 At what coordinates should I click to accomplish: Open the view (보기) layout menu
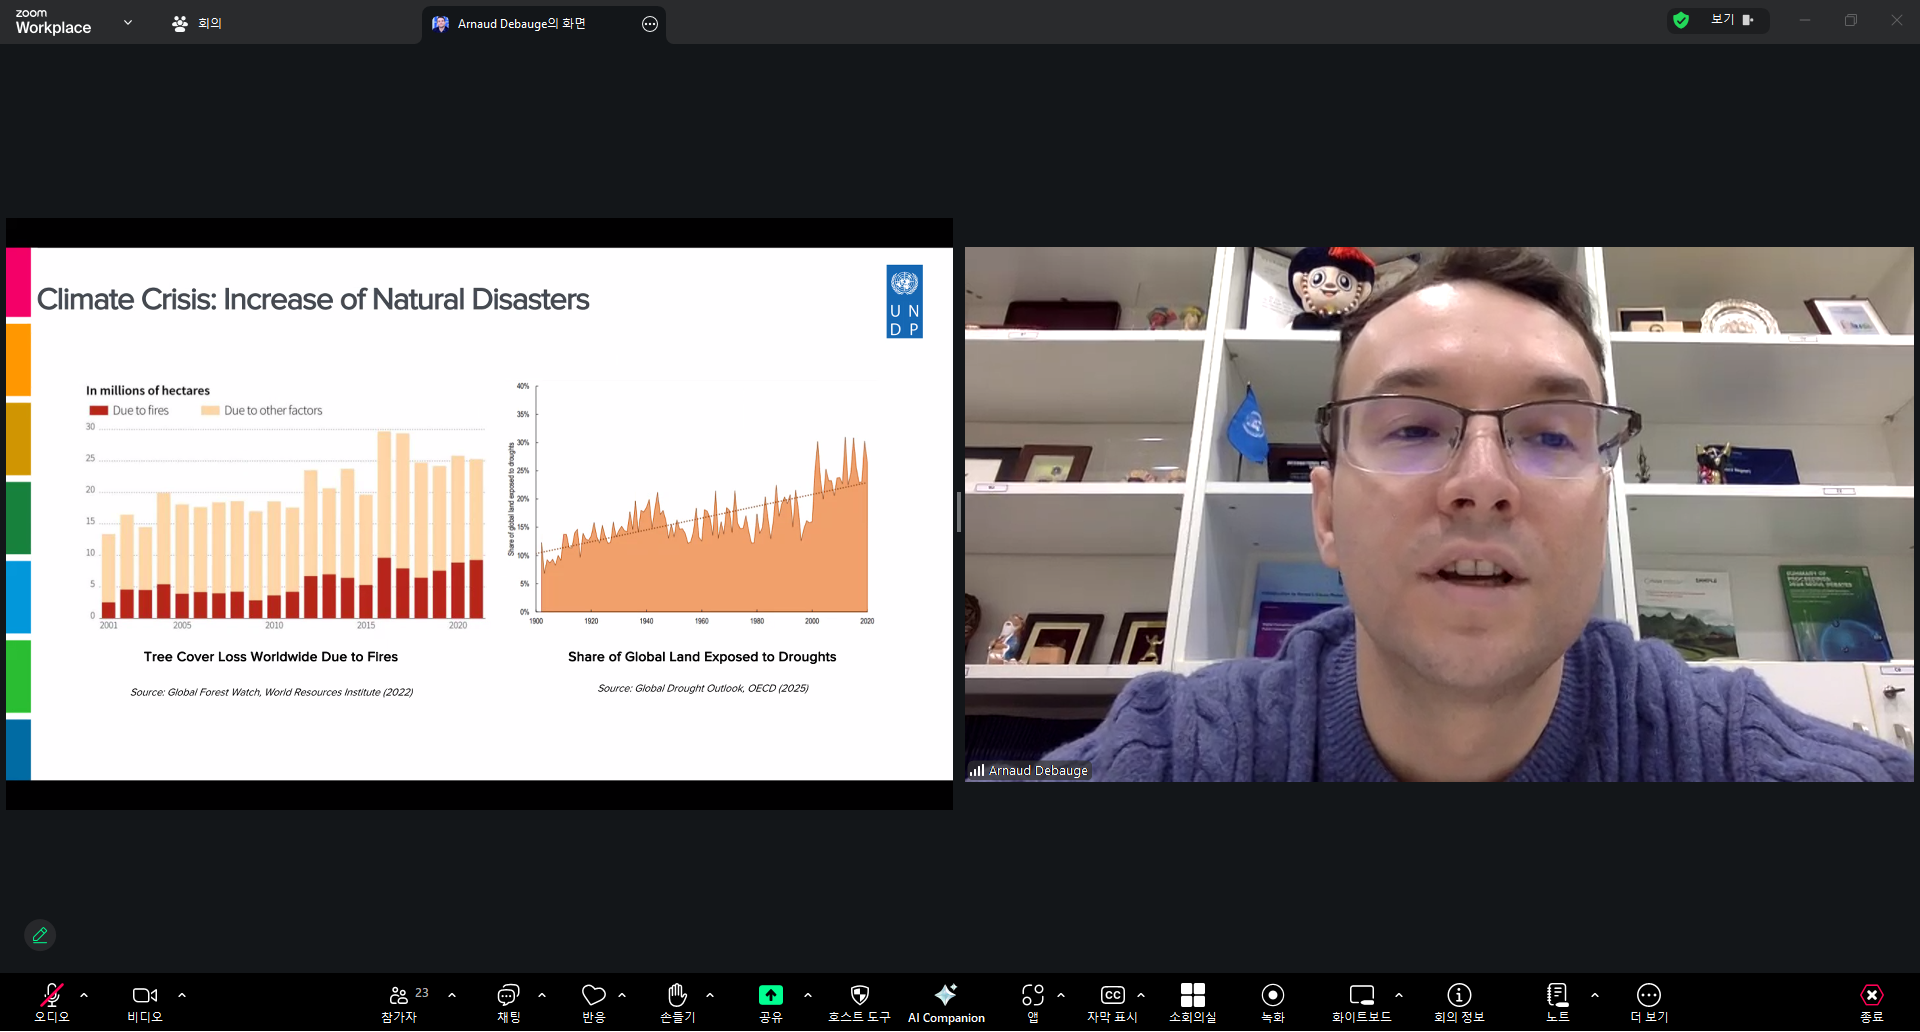pyautogui.click(x=1733, y=20)
